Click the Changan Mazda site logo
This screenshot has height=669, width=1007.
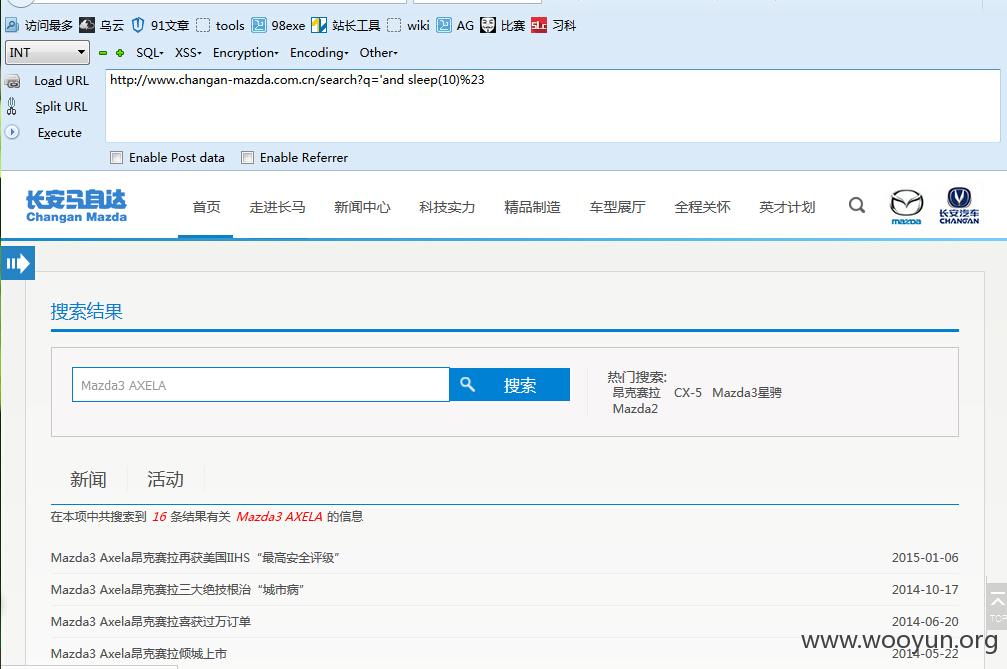76,206
